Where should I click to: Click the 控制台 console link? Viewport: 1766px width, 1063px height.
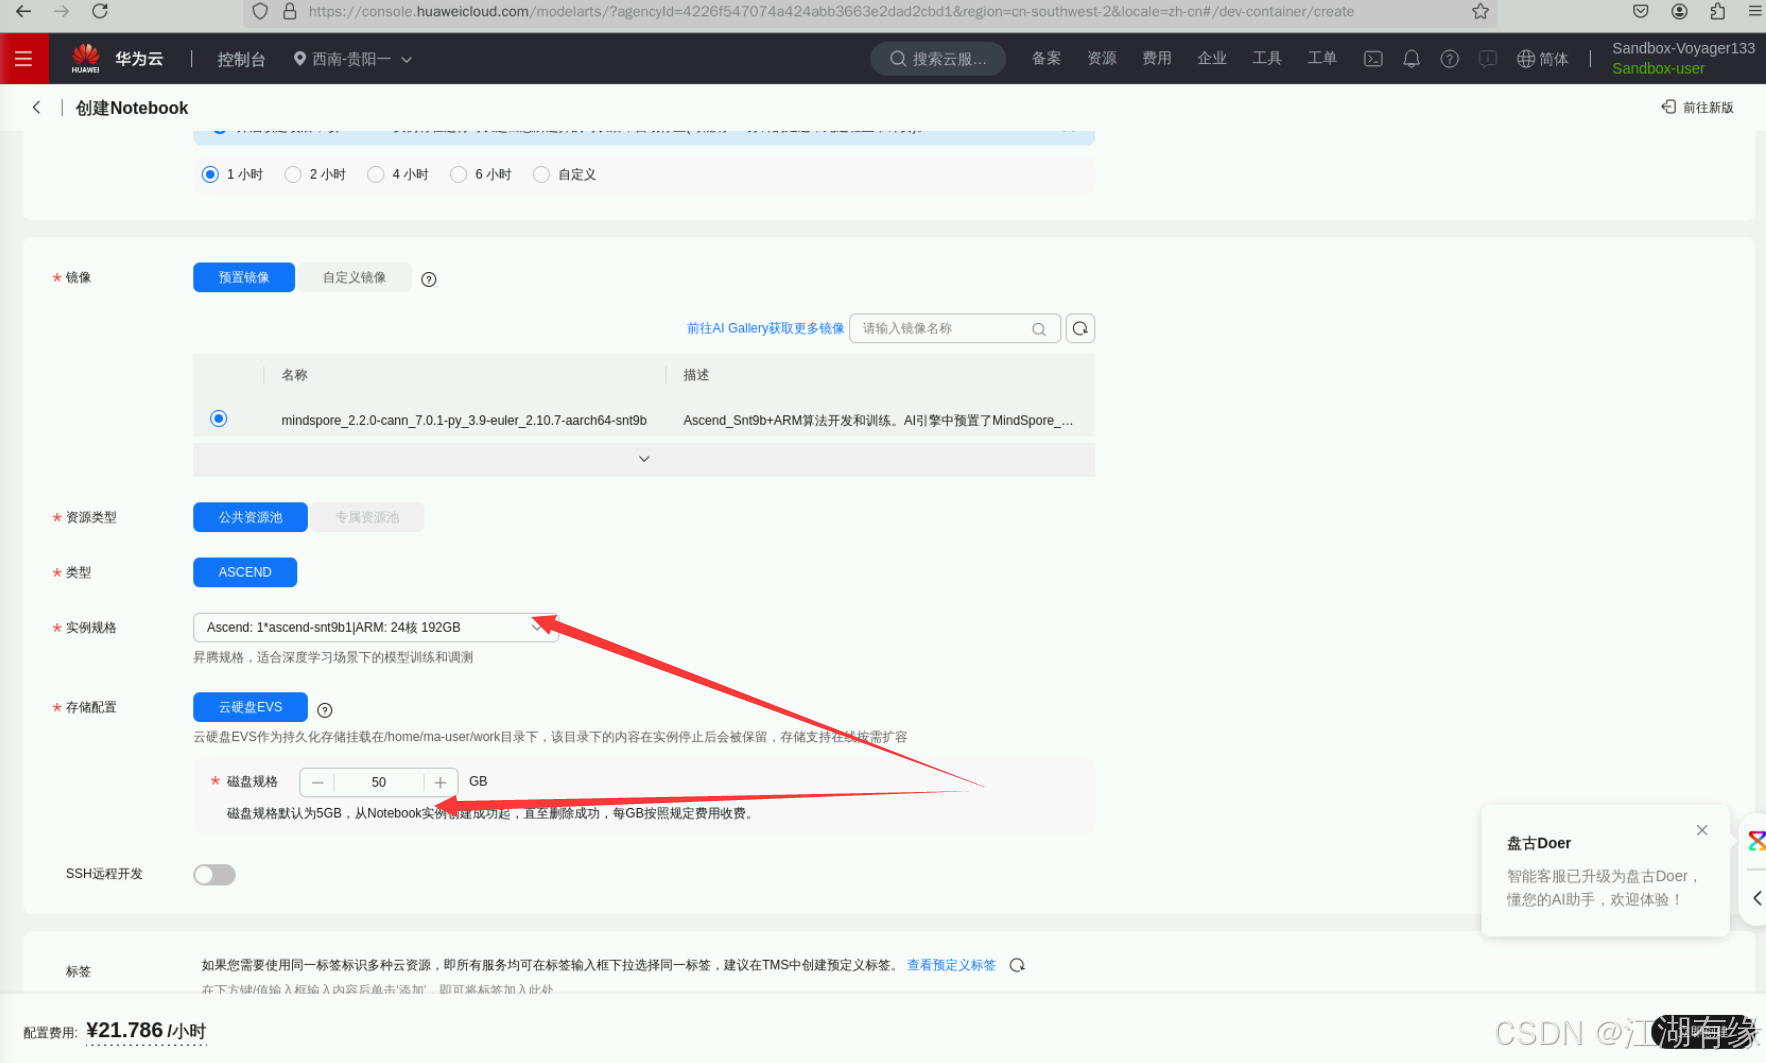pos(241,59)
